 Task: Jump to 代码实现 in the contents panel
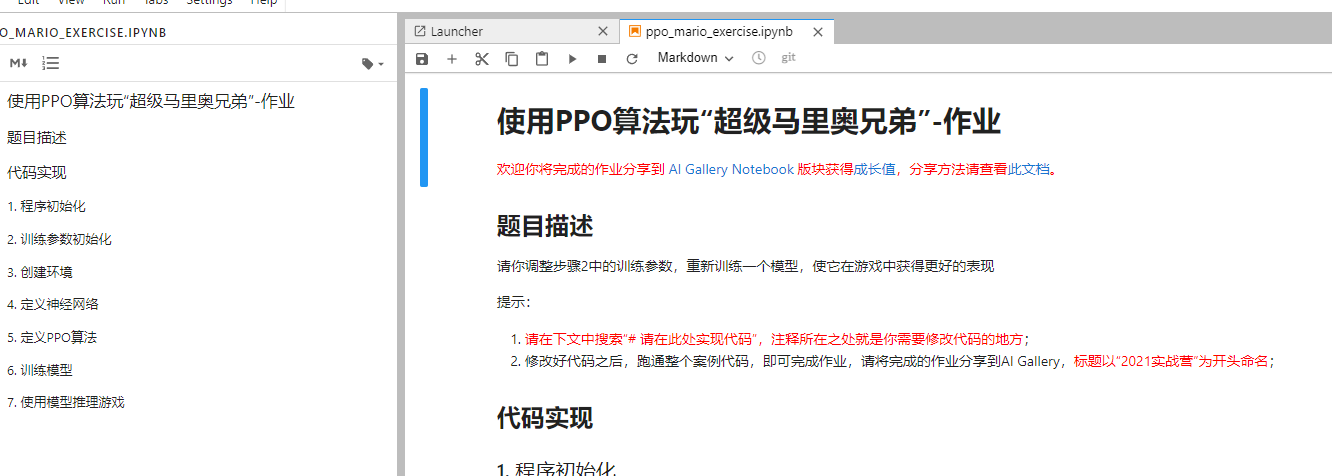point(37,173)
